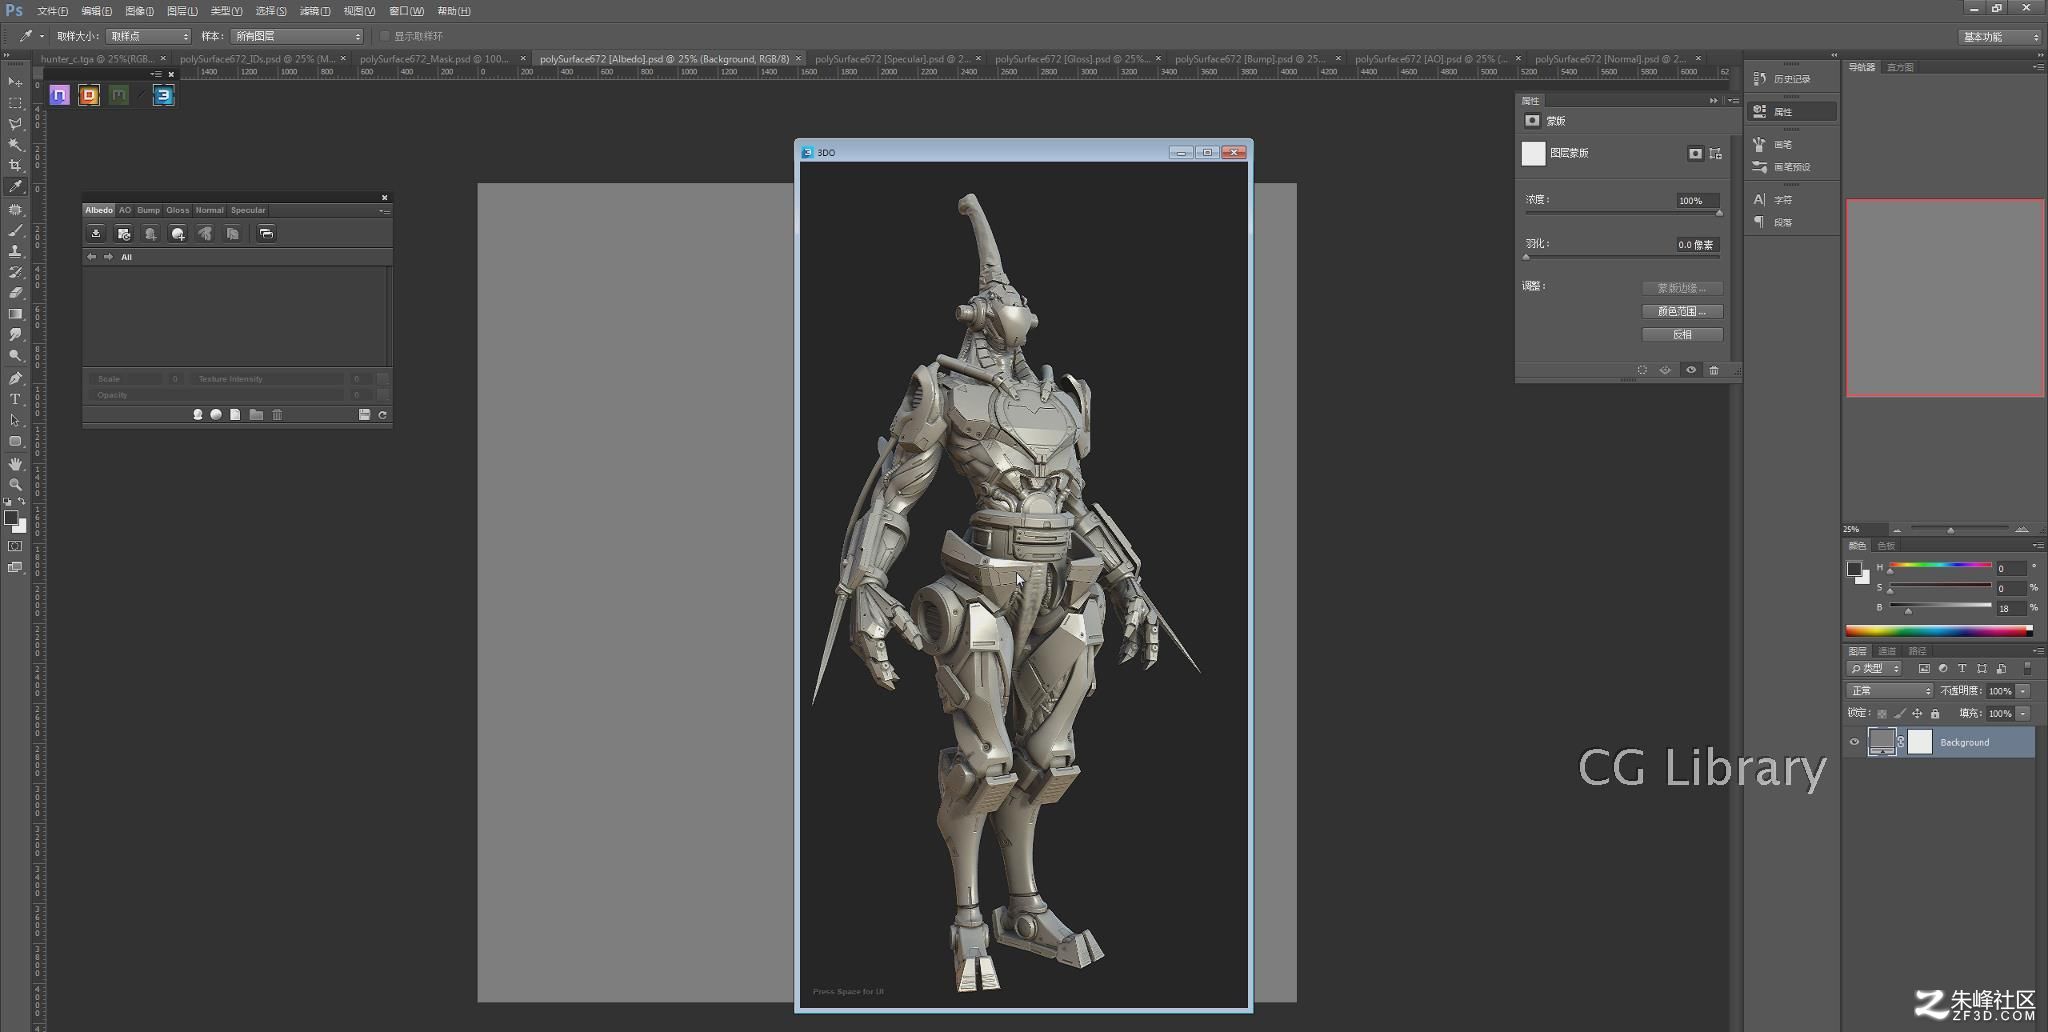Select the Hand tool

(15, 464)
